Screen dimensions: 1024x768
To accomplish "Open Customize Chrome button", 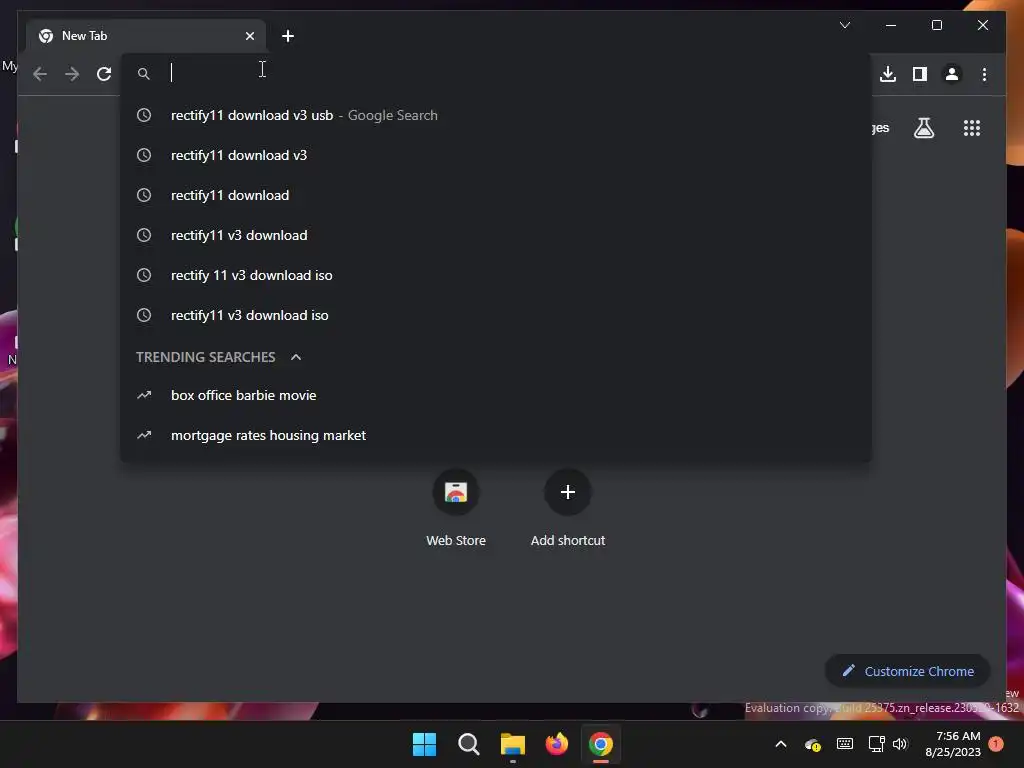I will point(907,671).
